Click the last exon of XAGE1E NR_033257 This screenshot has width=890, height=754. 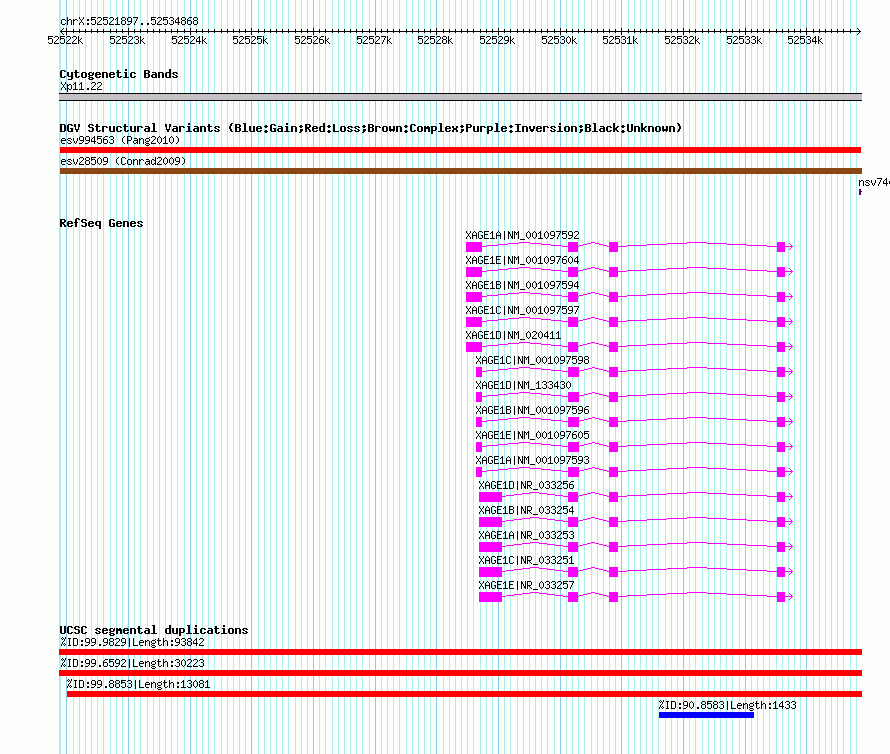pyautogui.click(x=781, y=597)
